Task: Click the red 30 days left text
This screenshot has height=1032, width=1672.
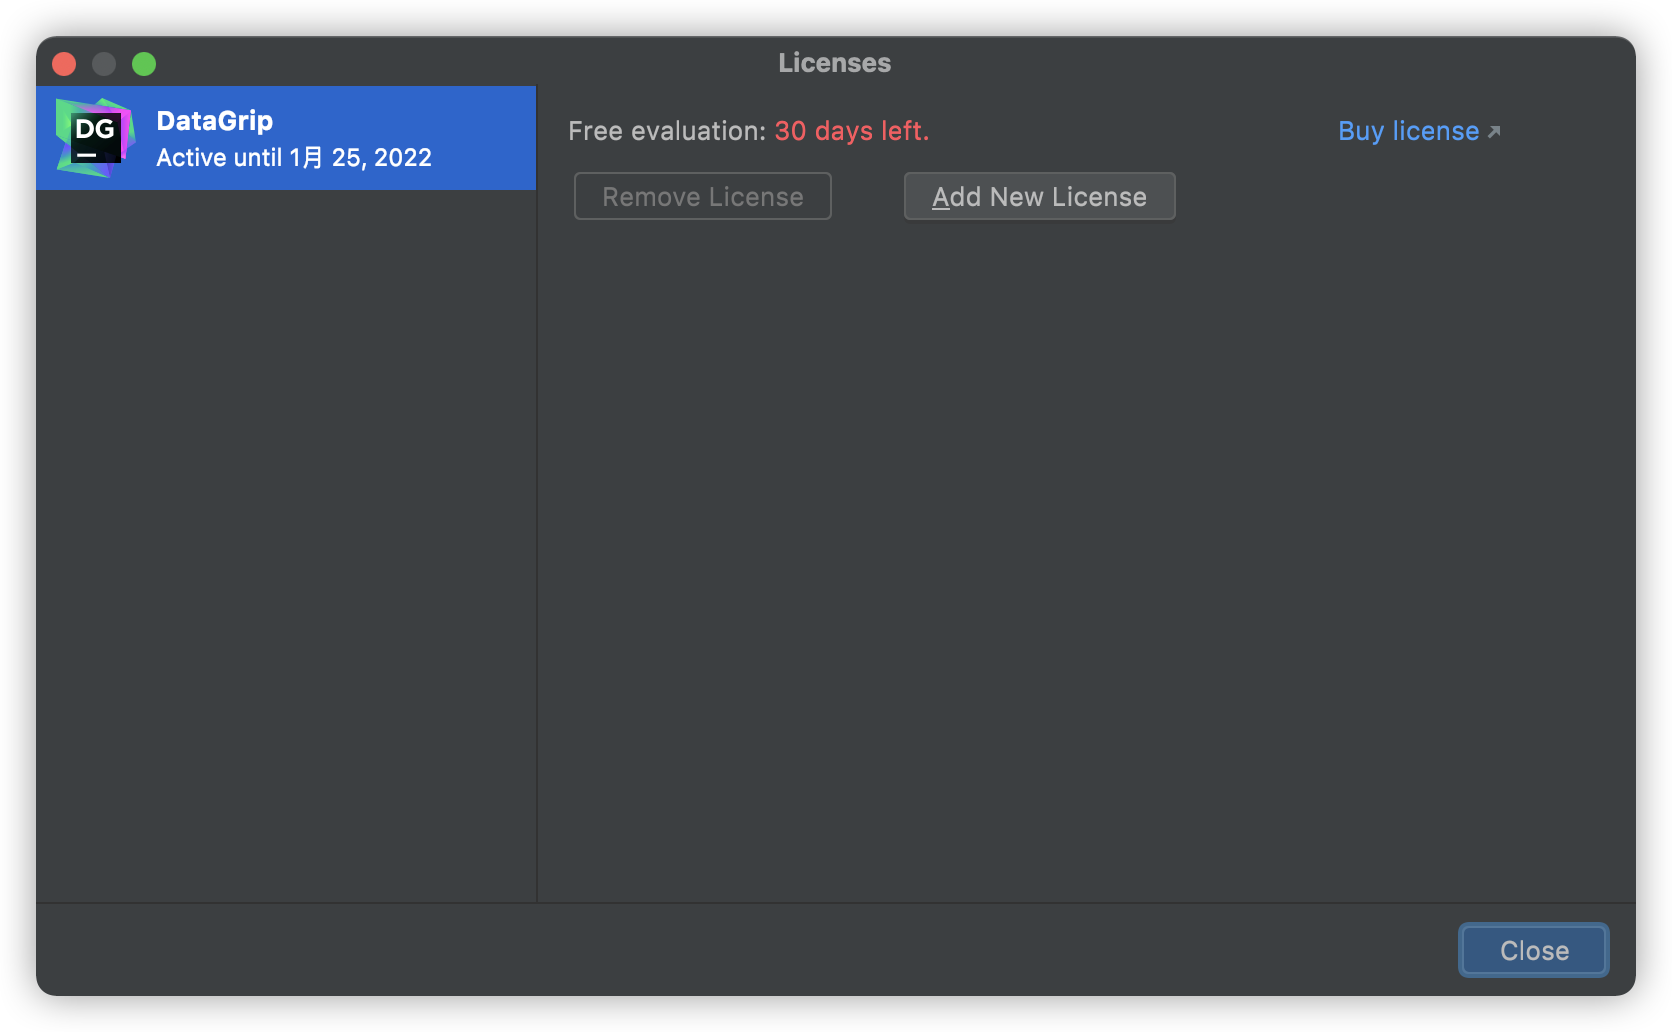Action: (851, 131)
